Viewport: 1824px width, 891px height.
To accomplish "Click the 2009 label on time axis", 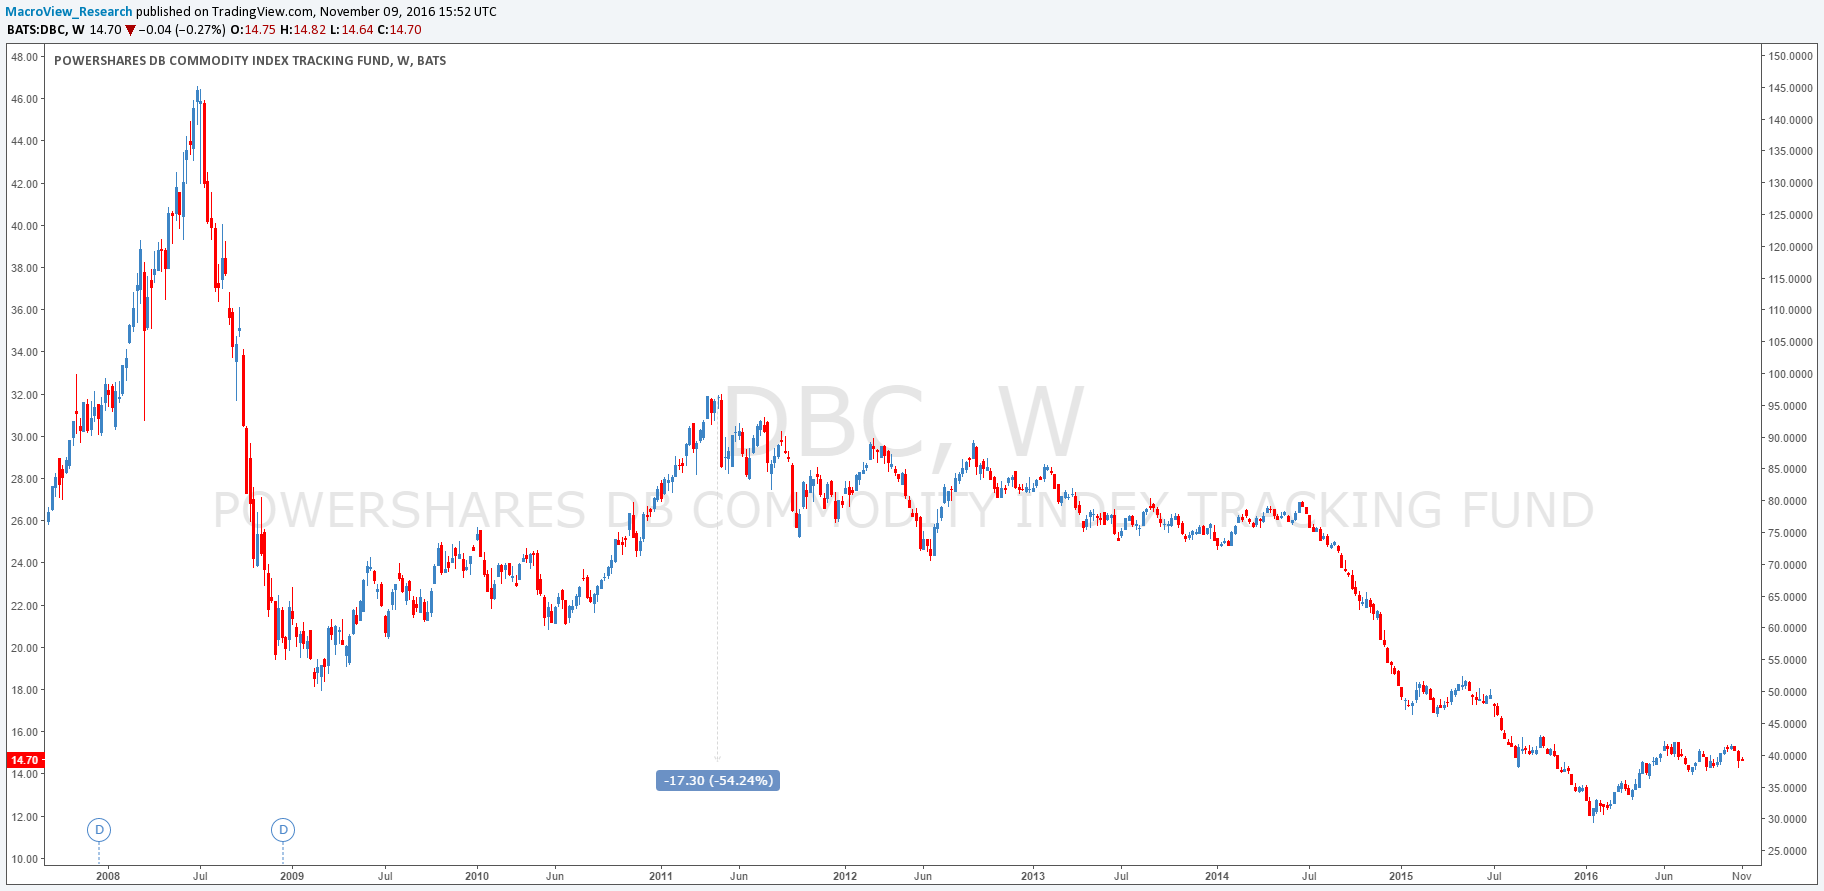I will click(x=291, y=876).
